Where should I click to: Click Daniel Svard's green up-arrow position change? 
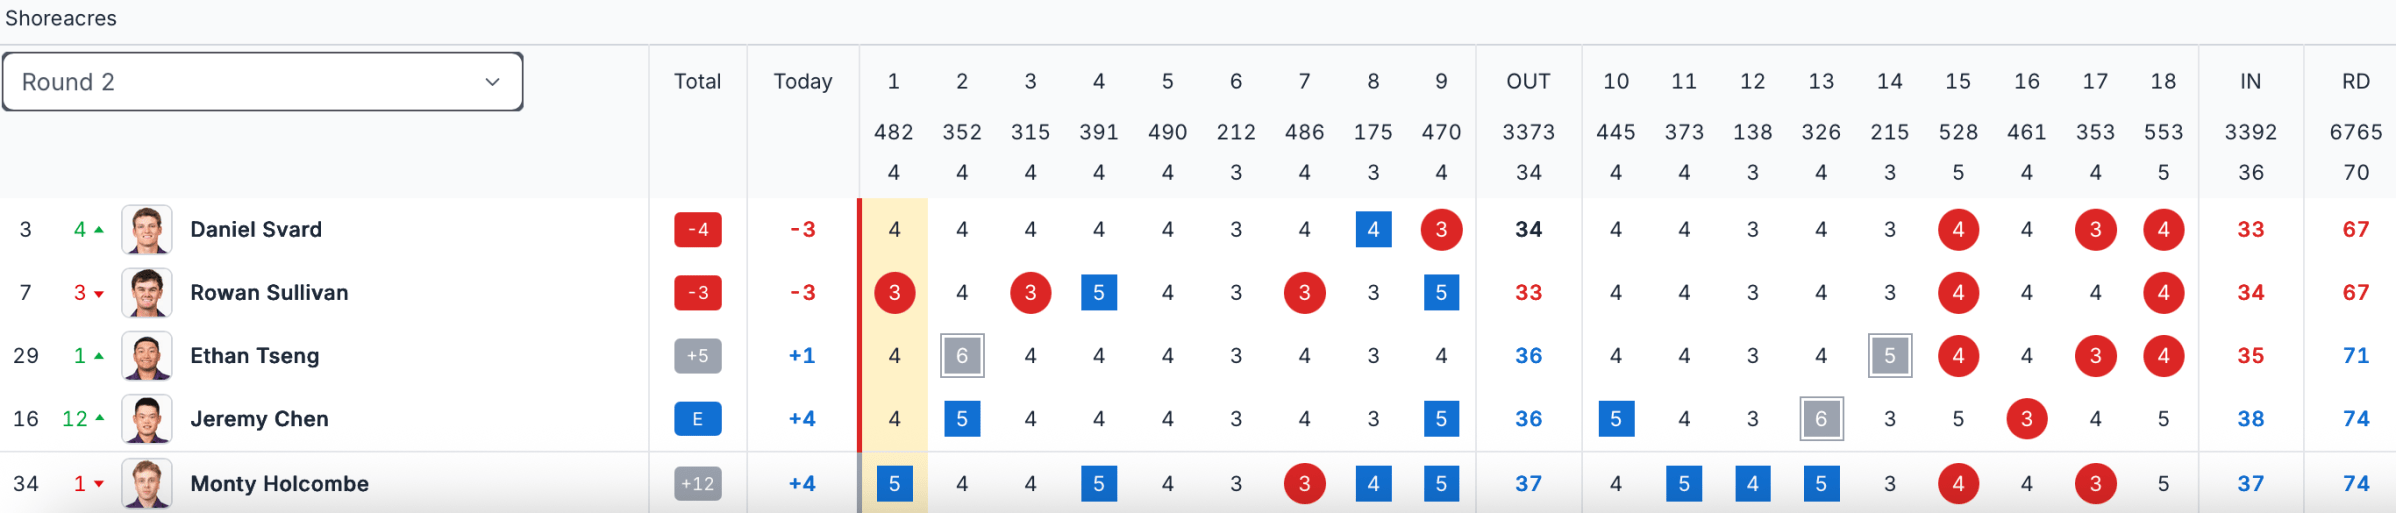coord(89,230)
